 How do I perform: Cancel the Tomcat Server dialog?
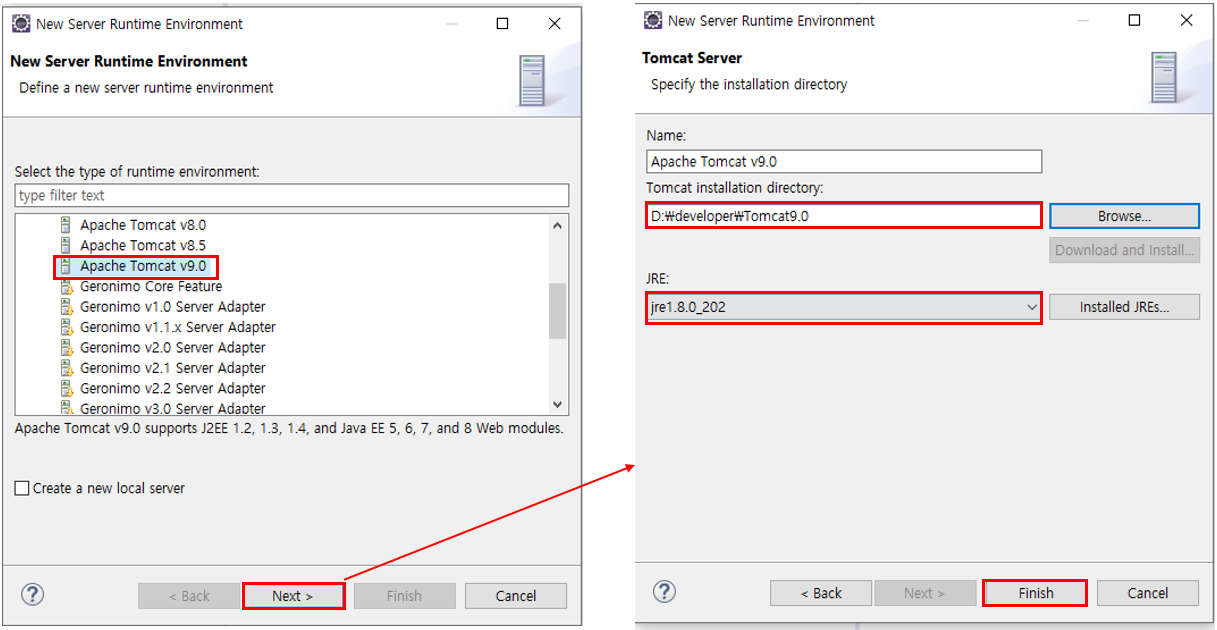pos(1148,593)
